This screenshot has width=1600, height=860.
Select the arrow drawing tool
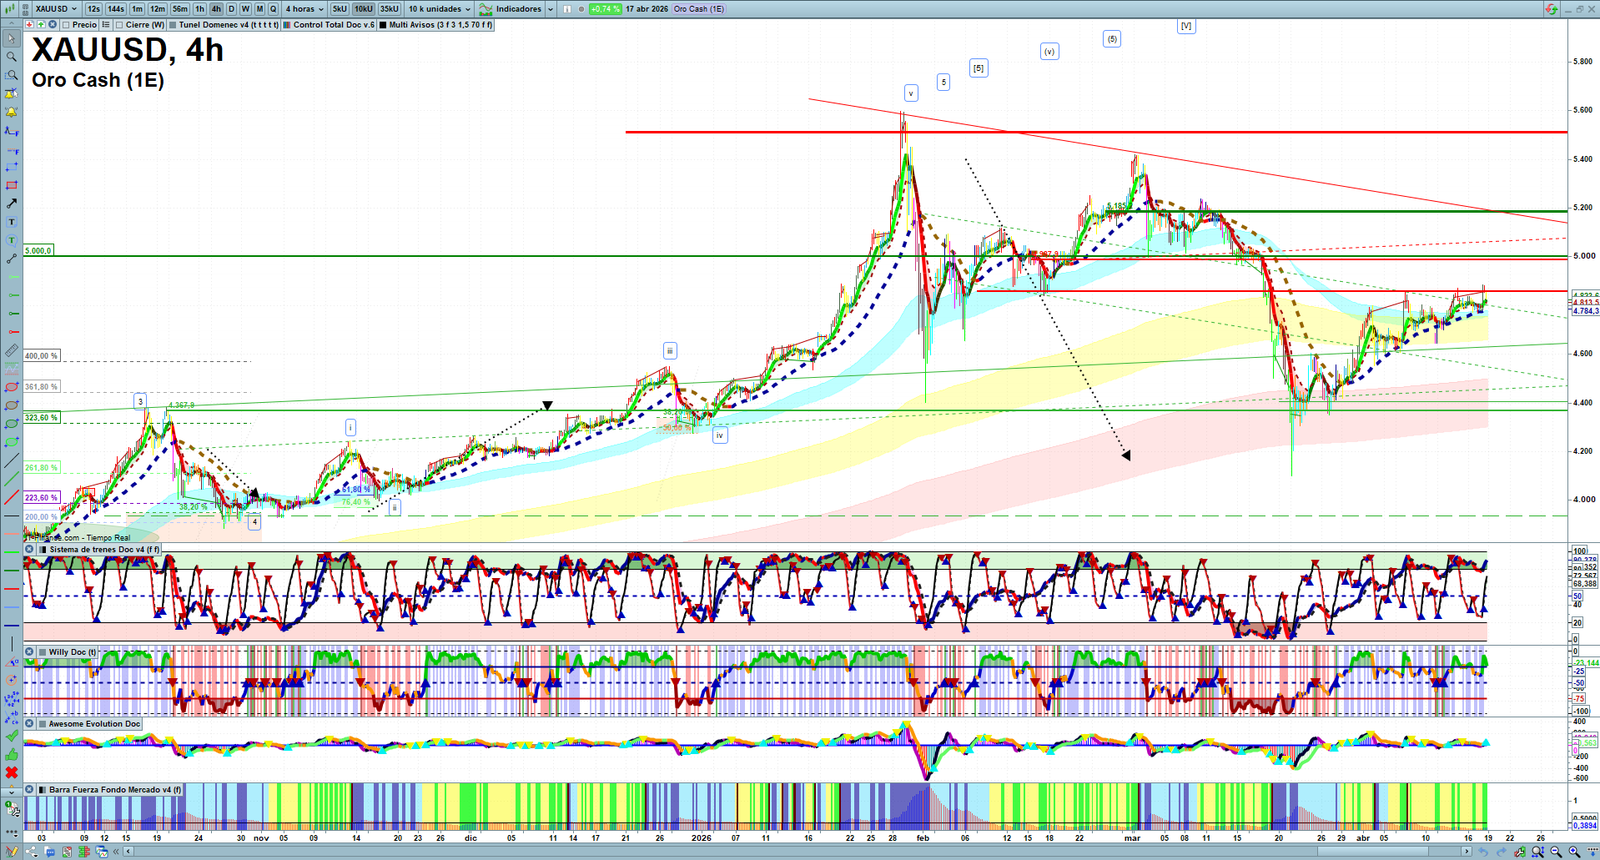11,204
